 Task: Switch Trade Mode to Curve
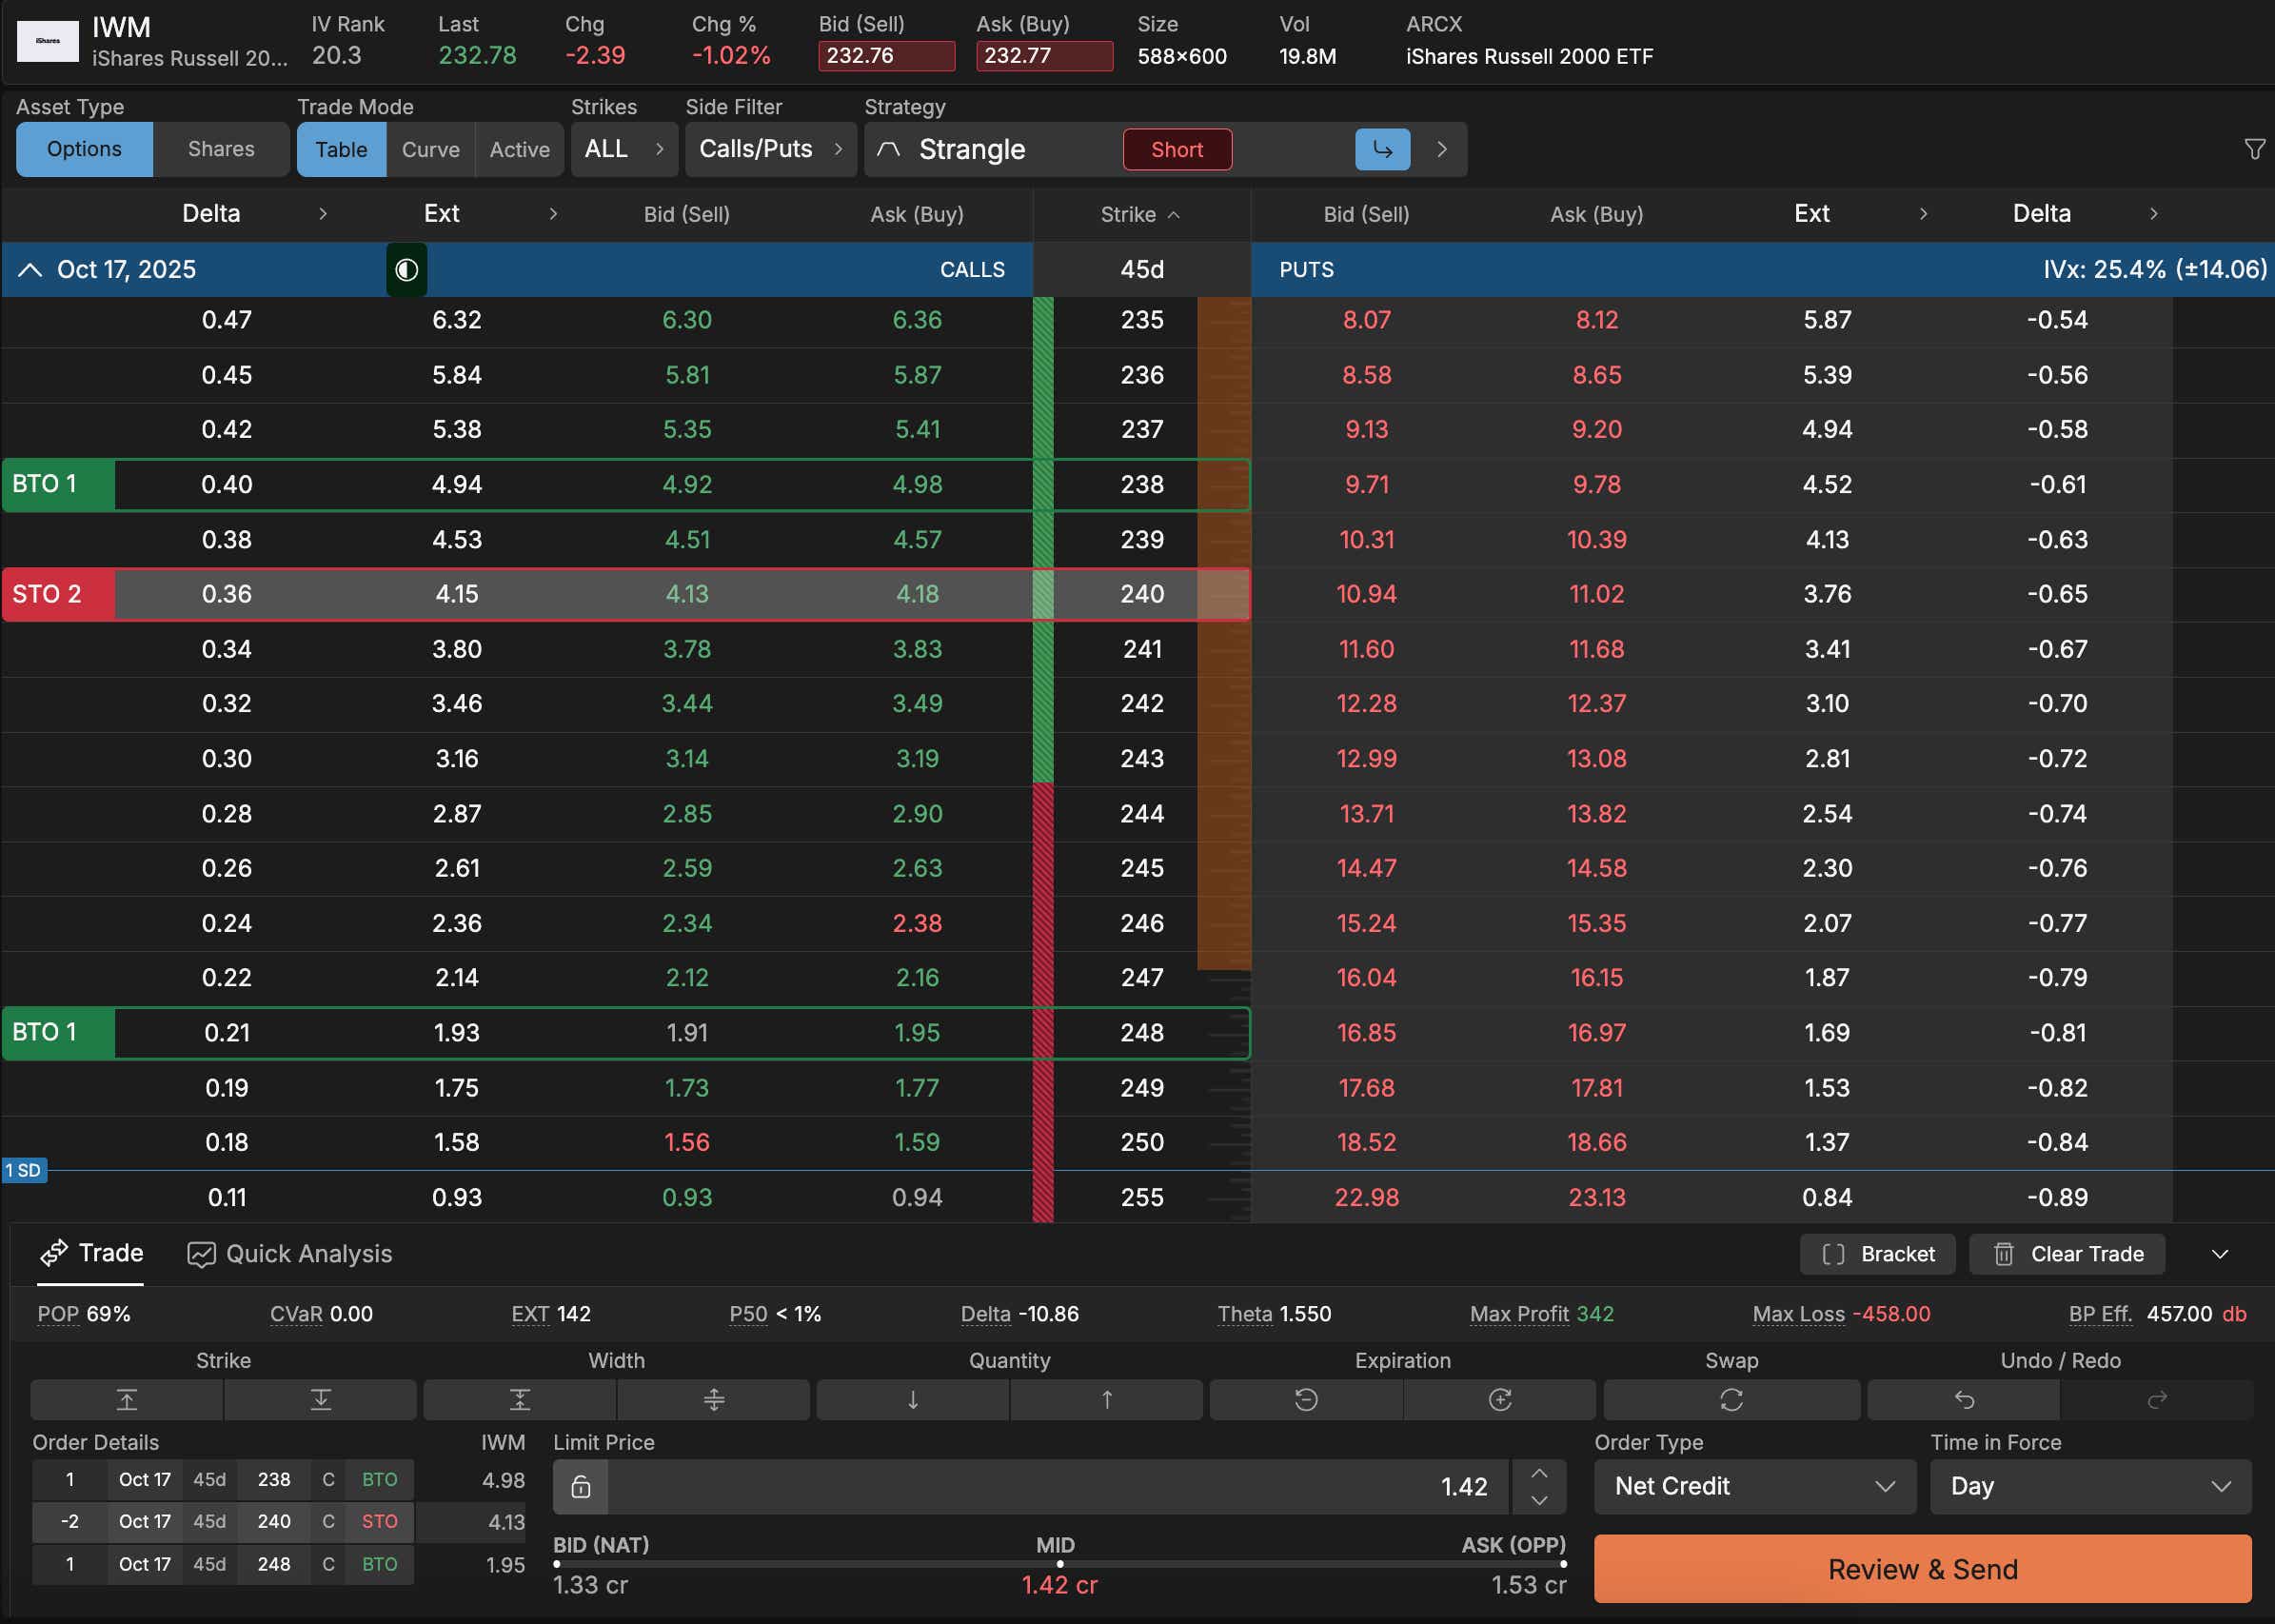click(x=430, y=150)
